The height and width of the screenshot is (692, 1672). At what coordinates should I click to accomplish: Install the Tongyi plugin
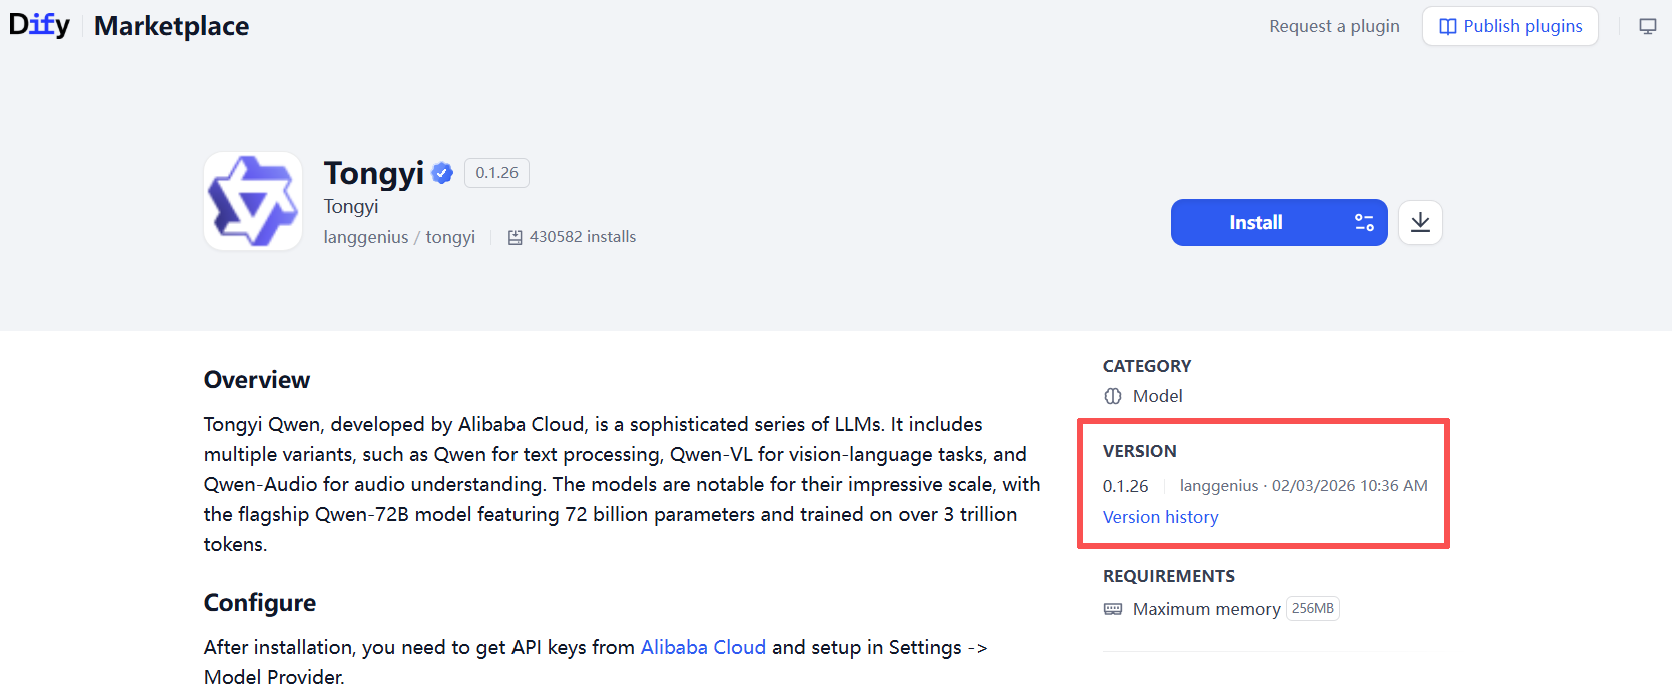[x=1256, y=222]
